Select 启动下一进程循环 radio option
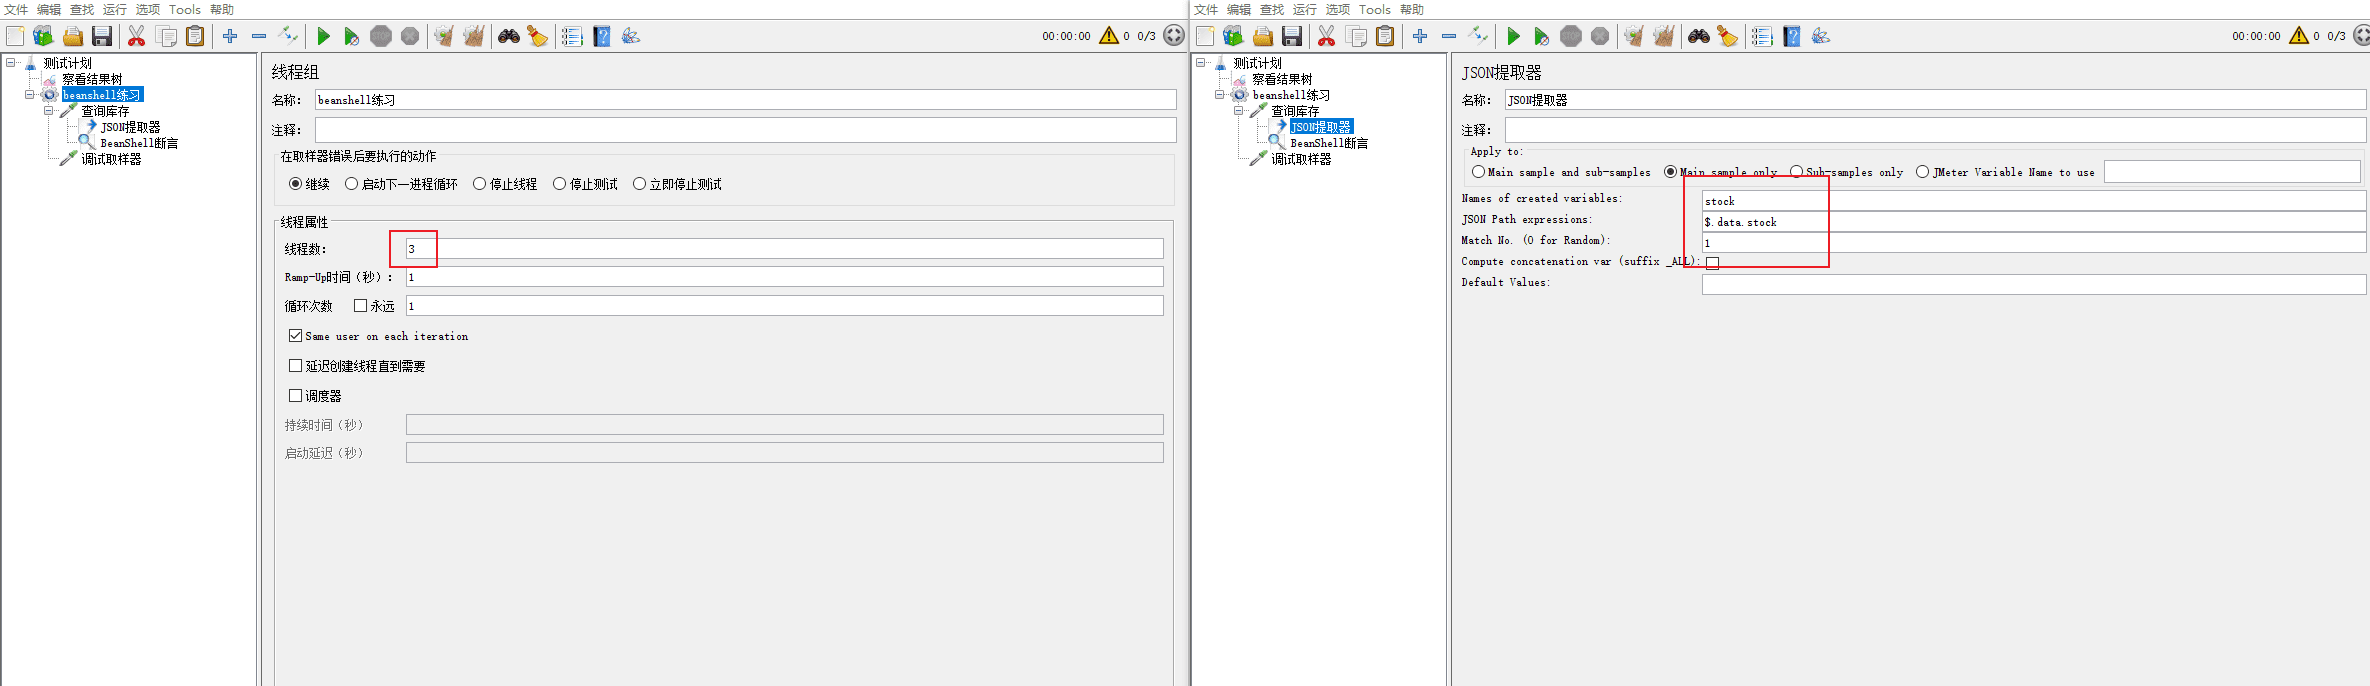Image resolution: width=2370 pixels, height=686 pixels. (351, 184)
